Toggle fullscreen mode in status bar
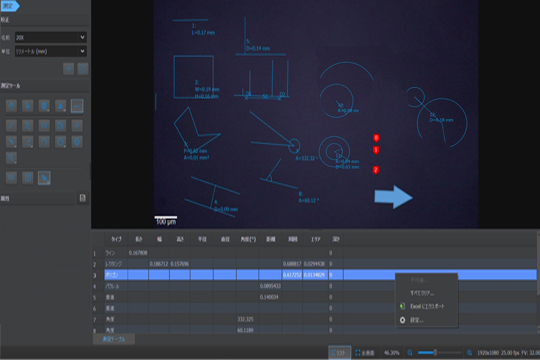540x360 pixels. point(365,353)
